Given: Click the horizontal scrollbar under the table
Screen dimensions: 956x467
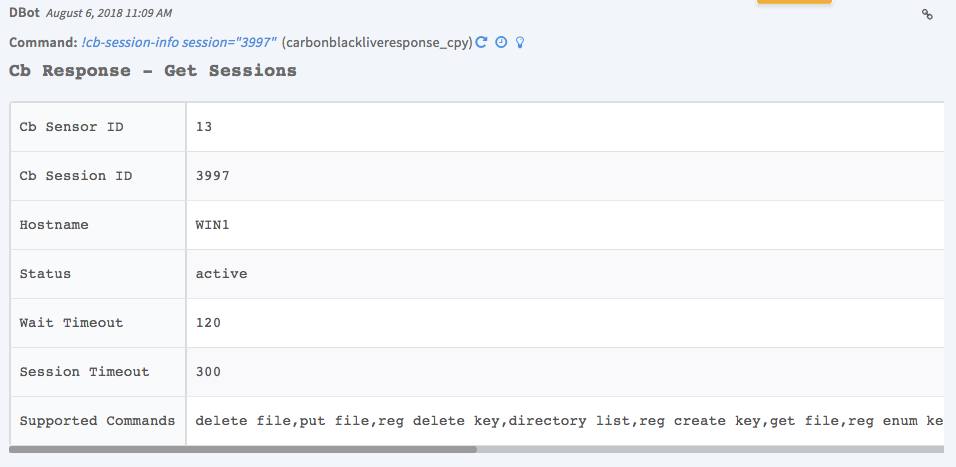Looking at the screenshot, I should point(243,450).
